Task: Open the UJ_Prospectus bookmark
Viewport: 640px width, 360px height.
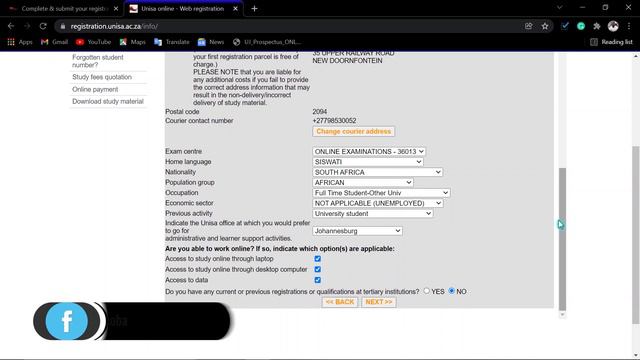Action: point(267,42)
